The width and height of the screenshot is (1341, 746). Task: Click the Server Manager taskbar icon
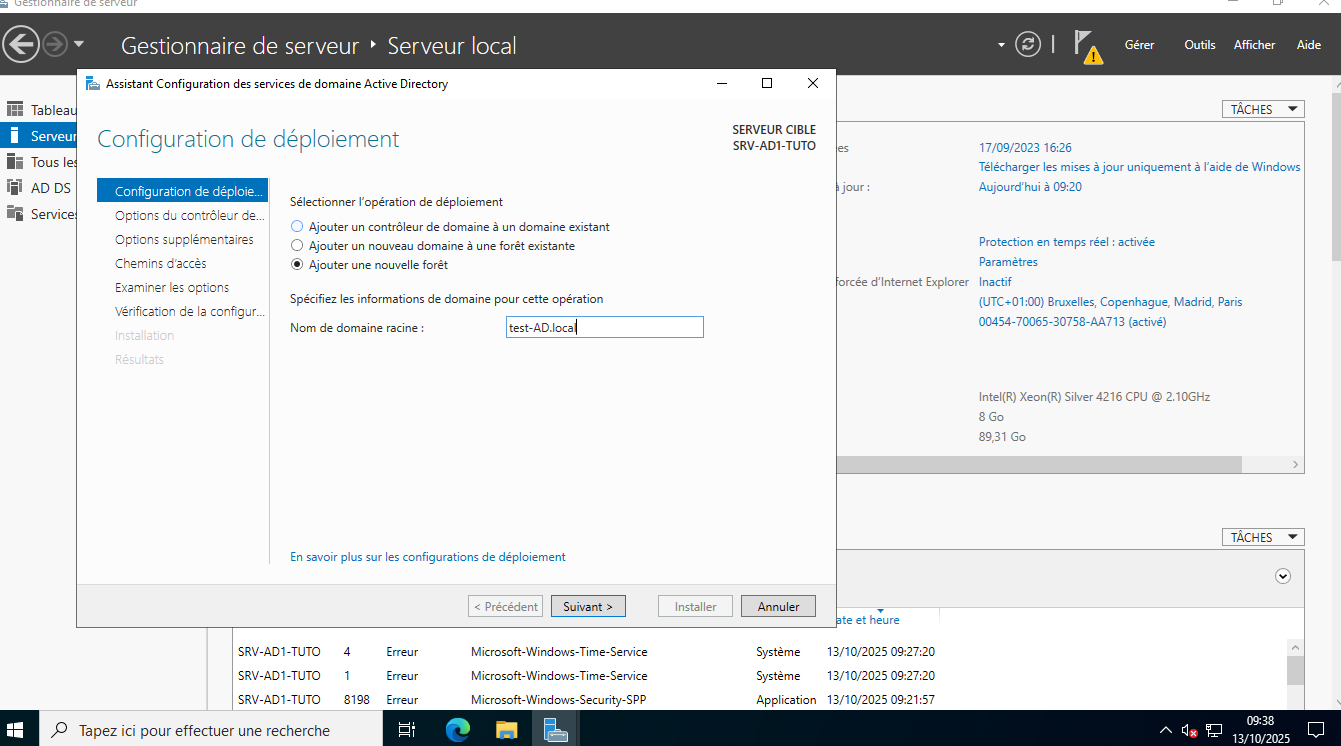[x=556, y=730]
